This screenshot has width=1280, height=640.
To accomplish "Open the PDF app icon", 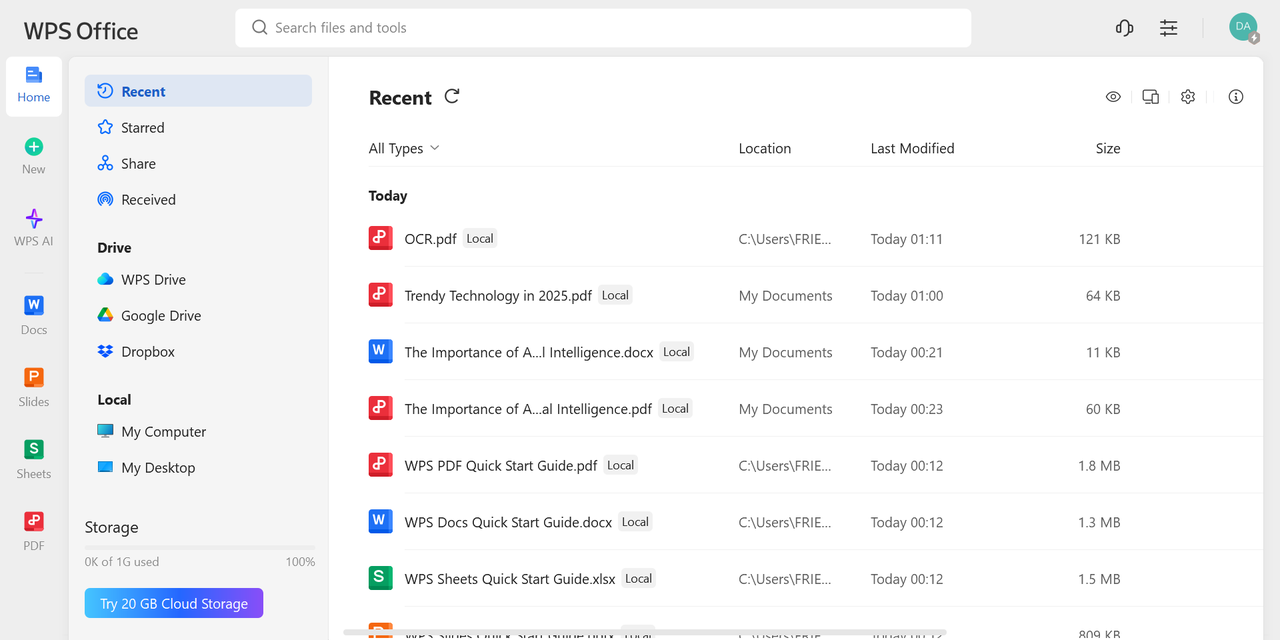I will click(x=34, y=521).
